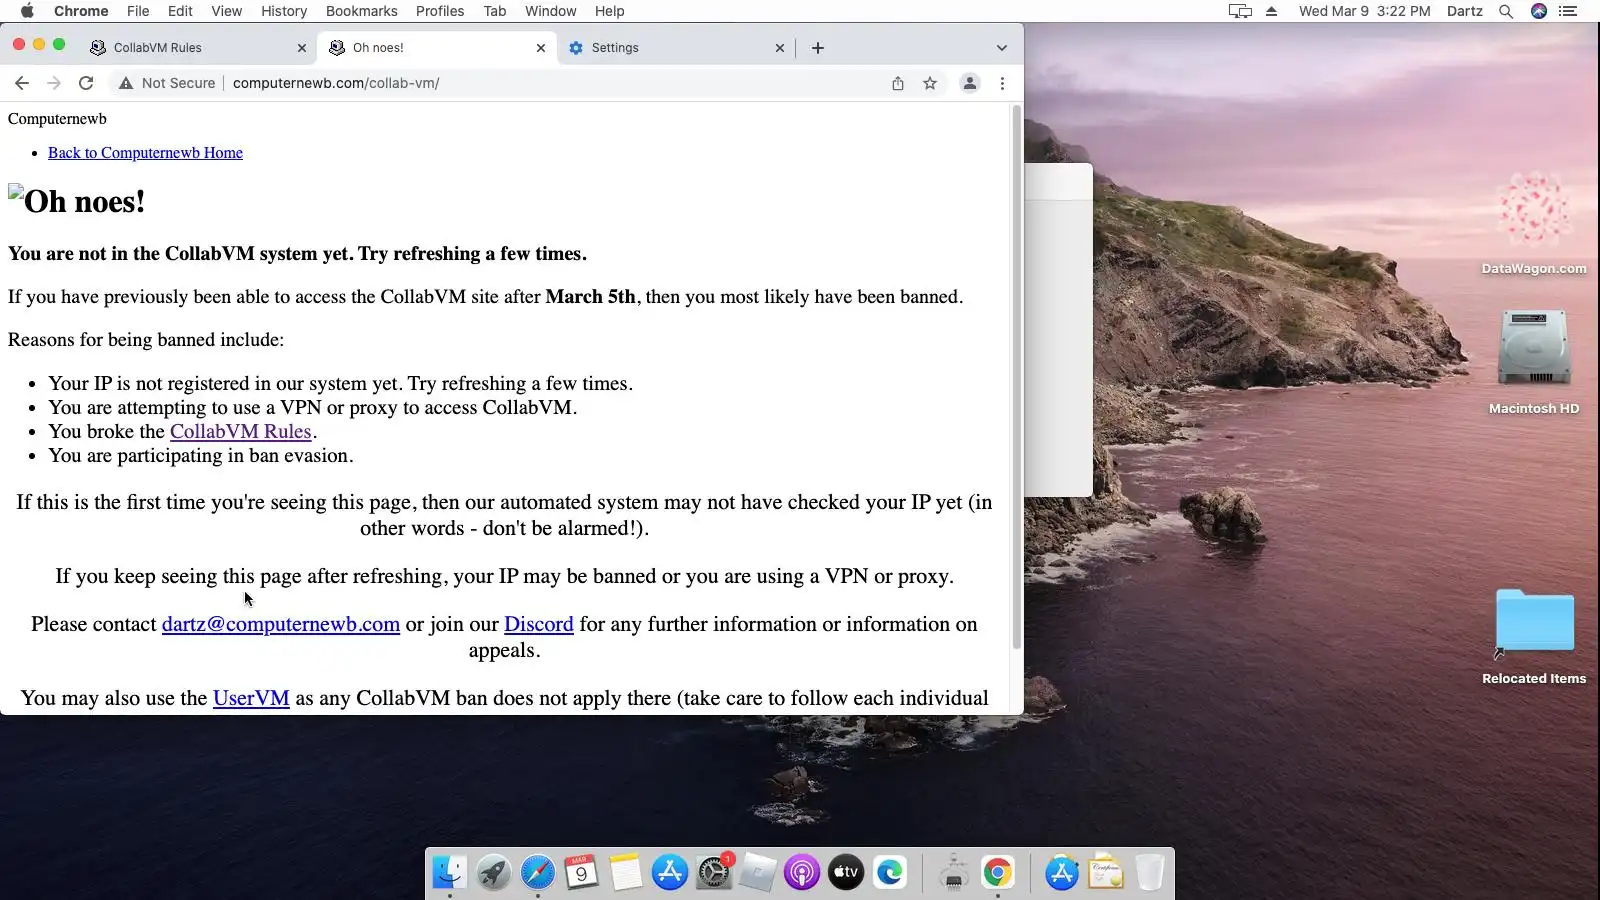
Task: Close the CollabVM Rules tab
Action: (302, 48)
